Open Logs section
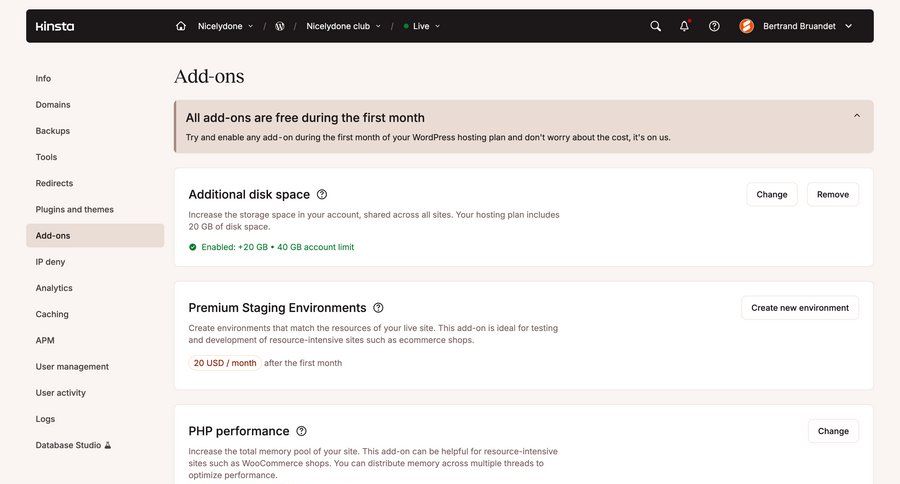 [95, 419]
